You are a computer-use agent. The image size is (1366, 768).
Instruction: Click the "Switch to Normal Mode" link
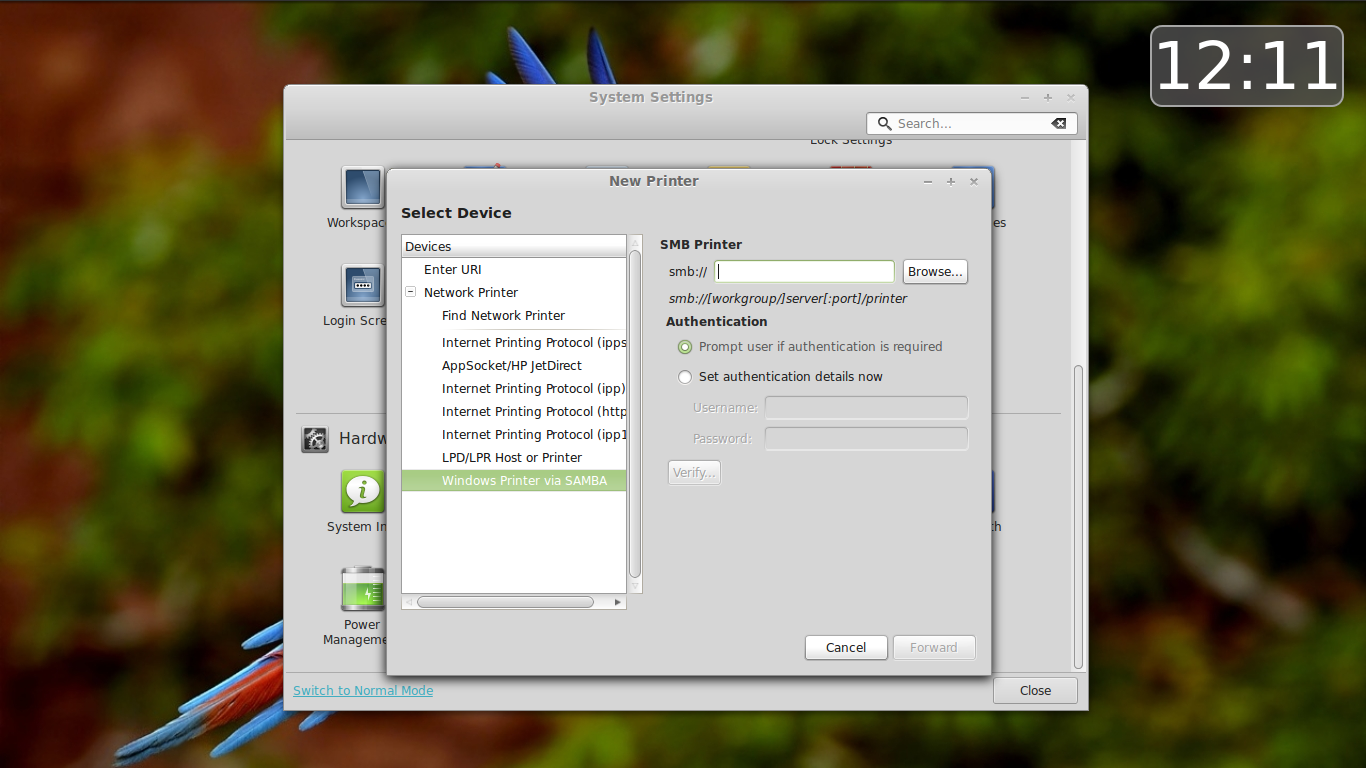click(x=362, y=690)
